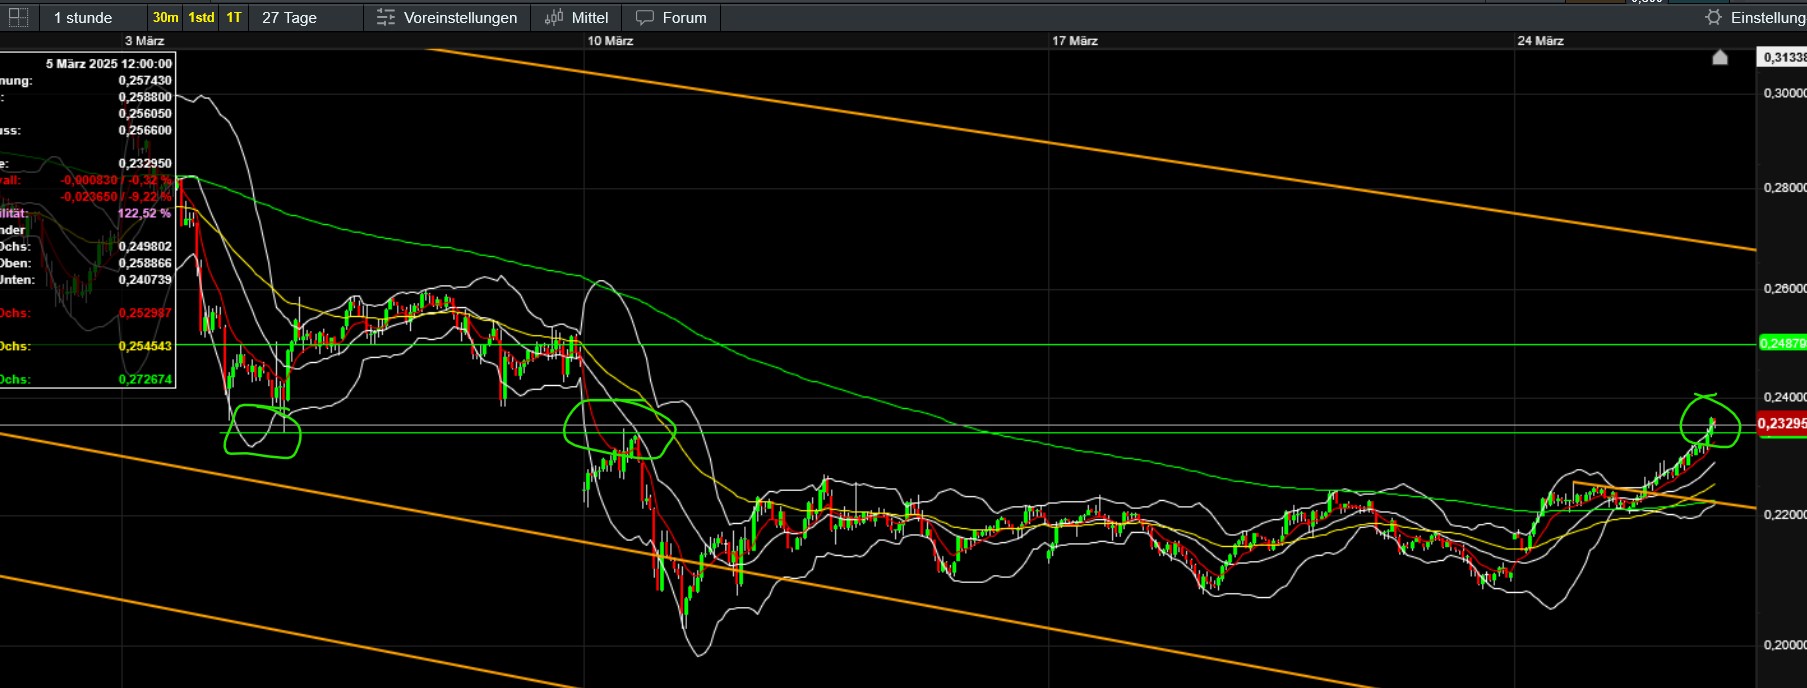Screen dimensions: 1807x688
Task: Click the 0,22000 price axis label
Action: [x=1785, y=514]
